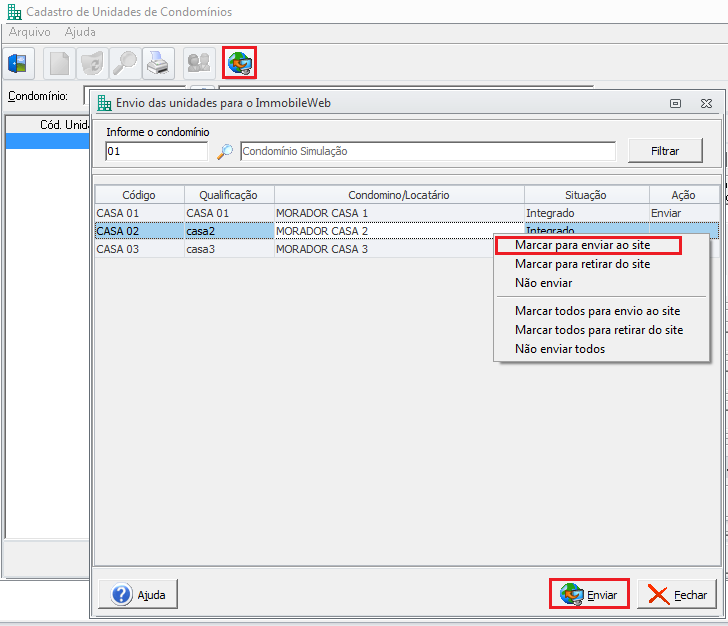Choose Marcar todos para envio ao site
Screen dimensions: 728x626
pos(597,311)
